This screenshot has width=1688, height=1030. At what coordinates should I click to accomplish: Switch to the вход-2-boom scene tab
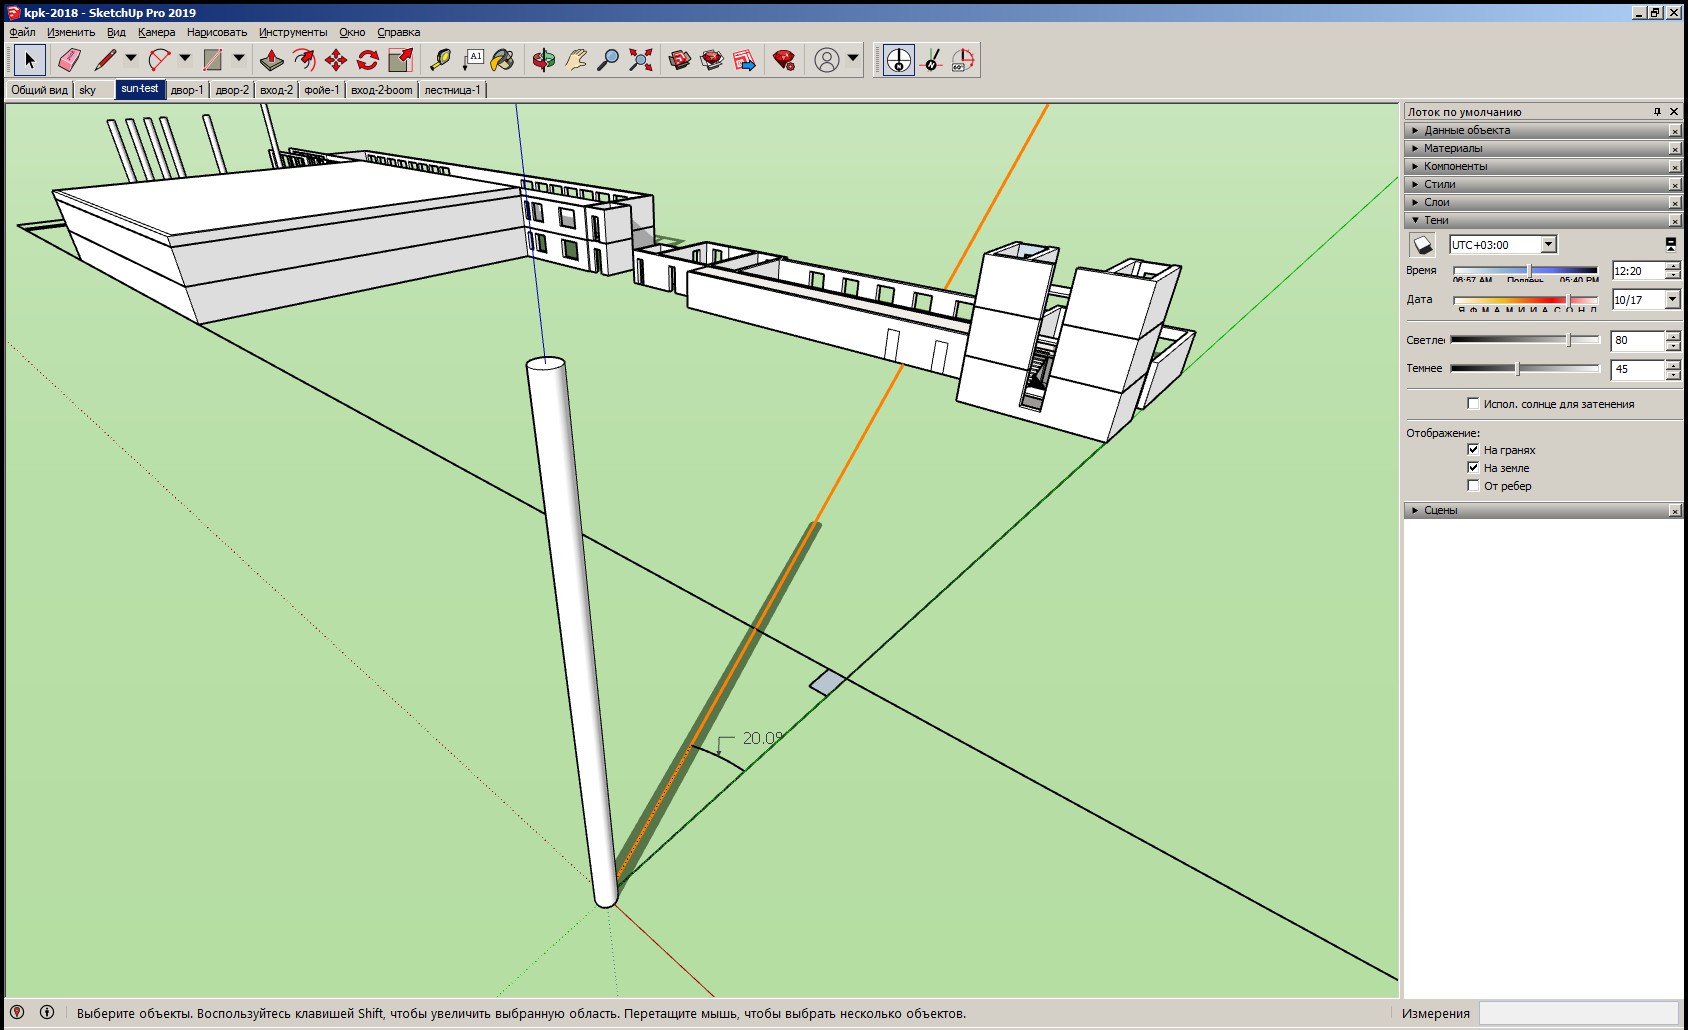[x=382, y=90]
